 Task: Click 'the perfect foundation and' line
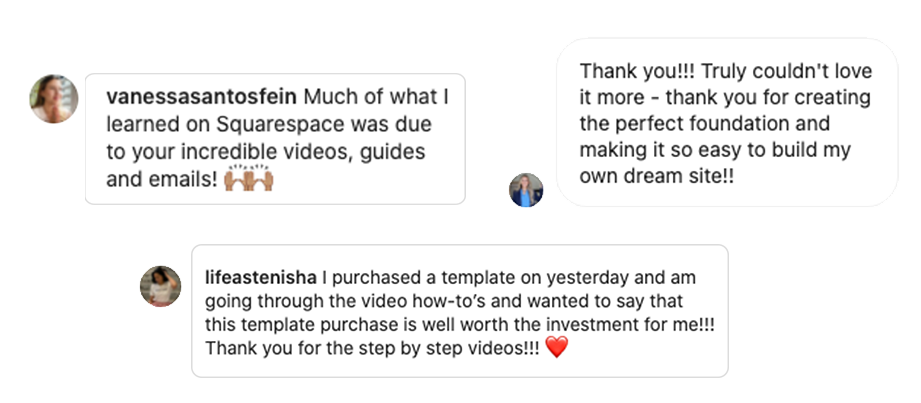click(705, 123)
